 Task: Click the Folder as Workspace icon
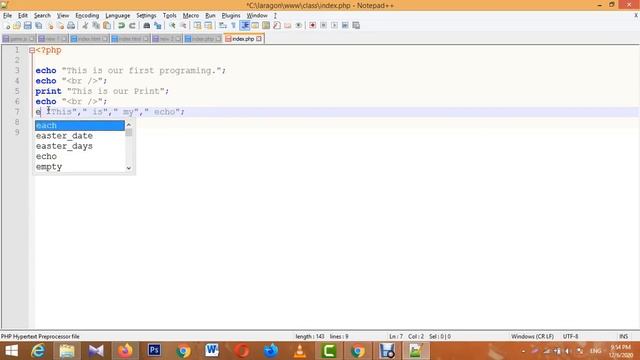(x=288, y=25)
